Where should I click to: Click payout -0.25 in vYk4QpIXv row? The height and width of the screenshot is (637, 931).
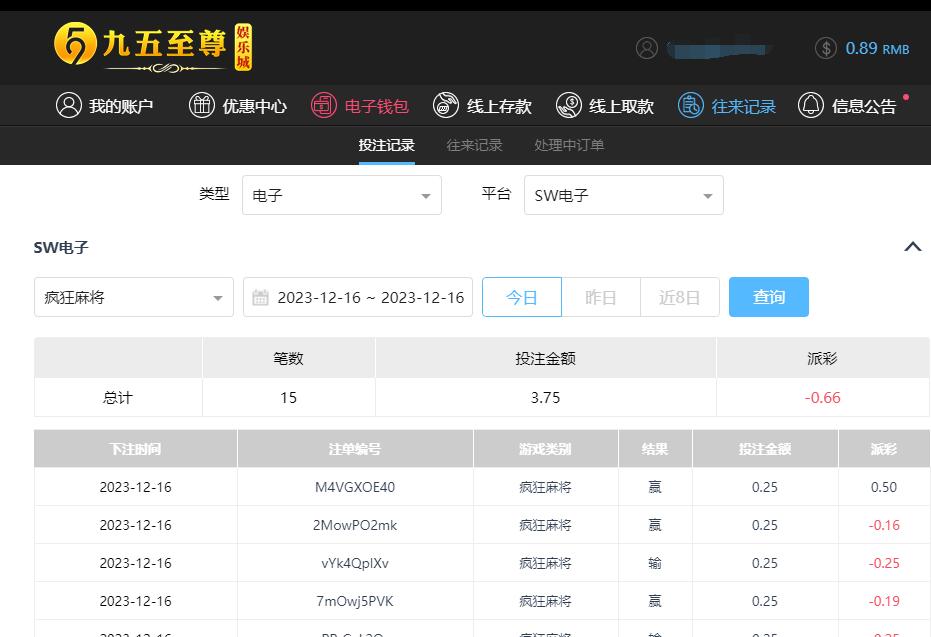coord(884,563)
